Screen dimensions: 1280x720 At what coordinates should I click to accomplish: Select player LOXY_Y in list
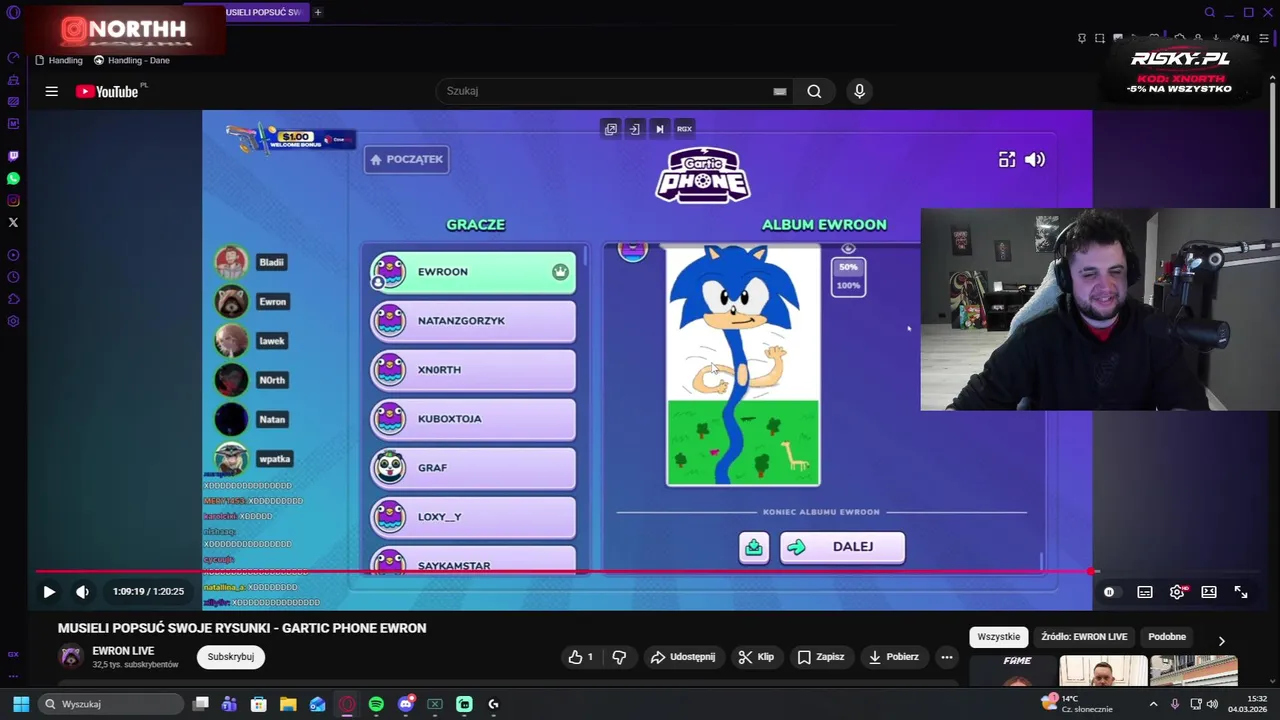(473, 517)
